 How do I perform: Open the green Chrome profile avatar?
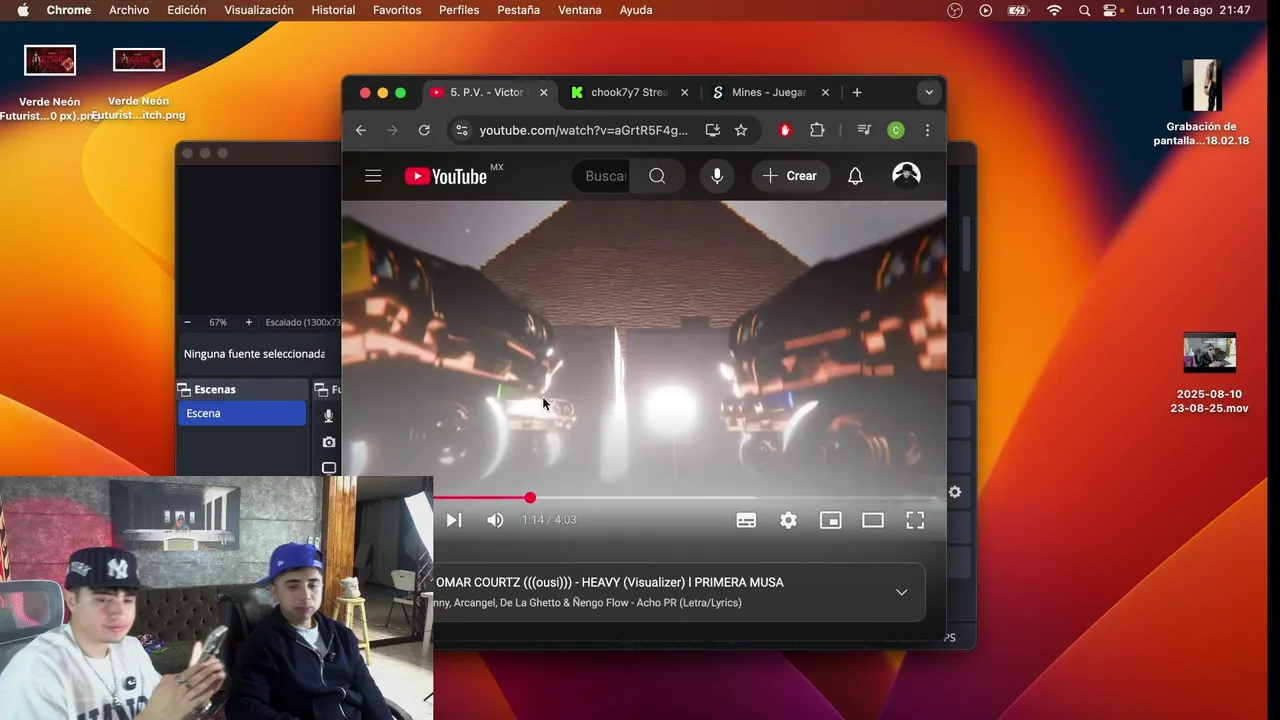[896, 130]
